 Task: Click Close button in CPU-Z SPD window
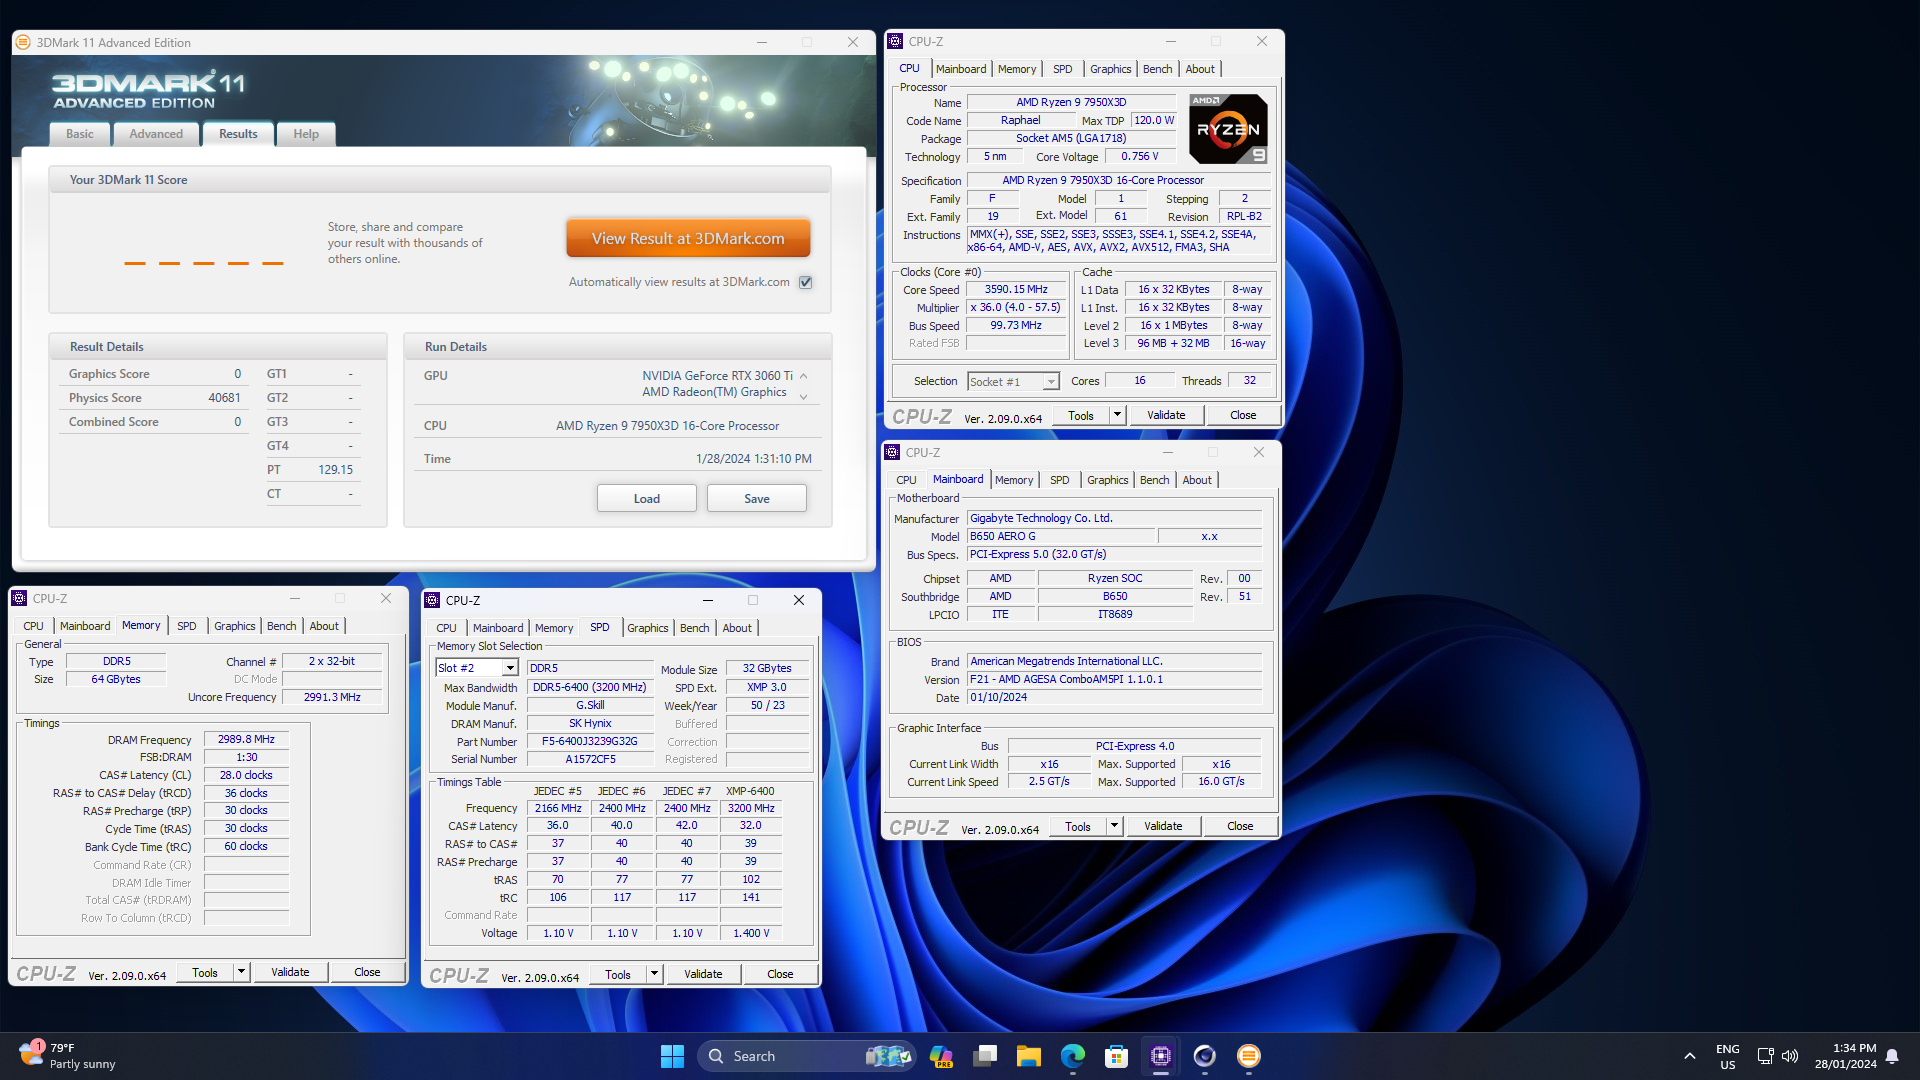tap(780, 974)
